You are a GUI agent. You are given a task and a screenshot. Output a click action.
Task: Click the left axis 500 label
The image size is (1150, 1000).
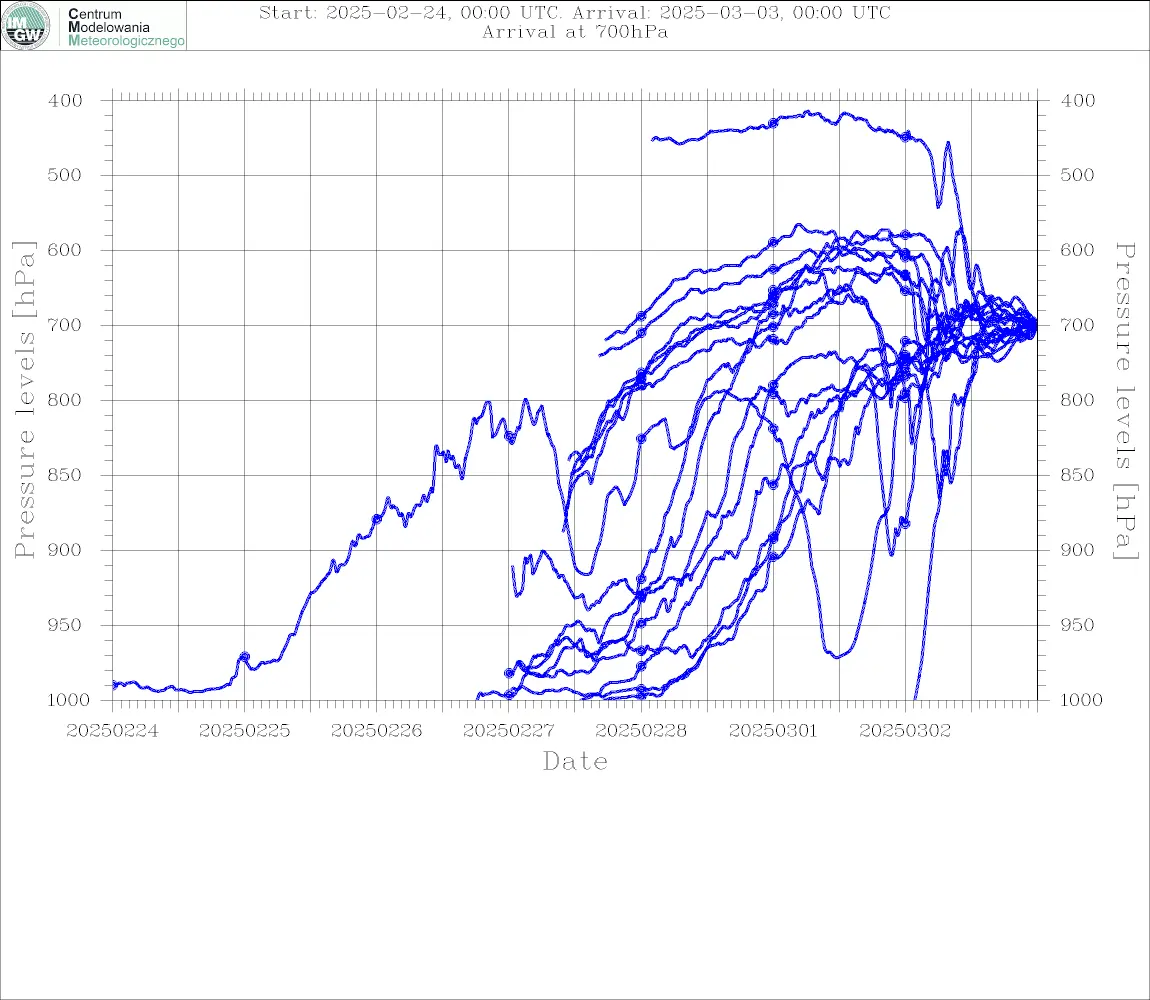(x=65, y=175)
